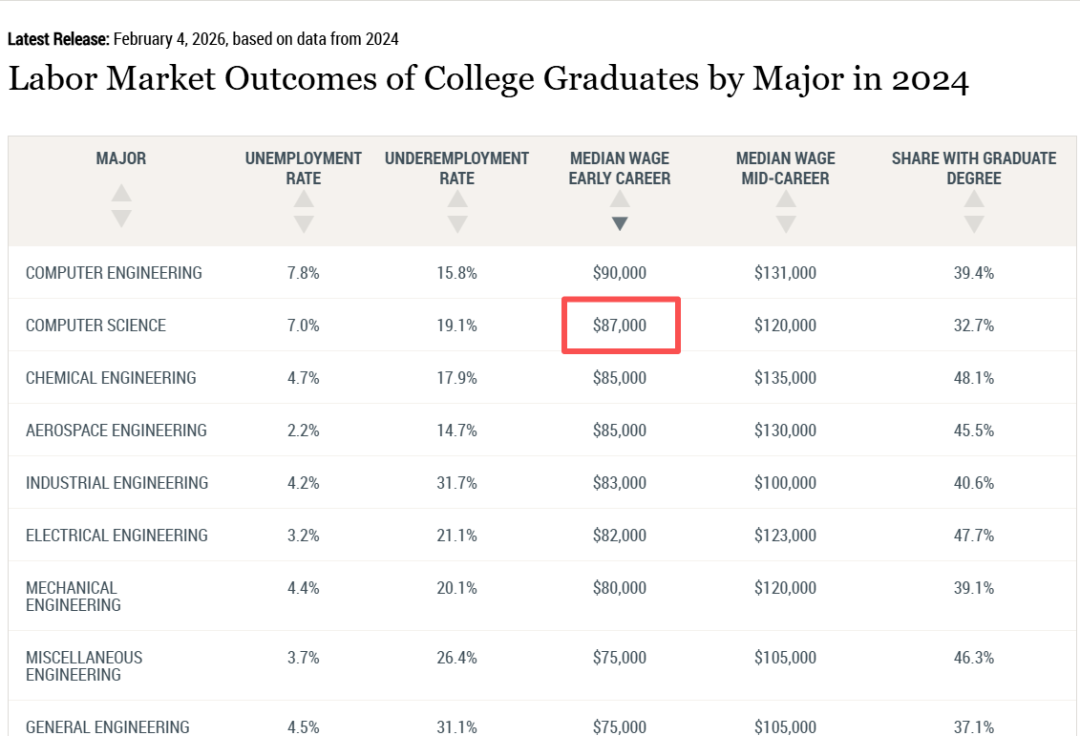Click descending sort arrow under Major column

121,217
